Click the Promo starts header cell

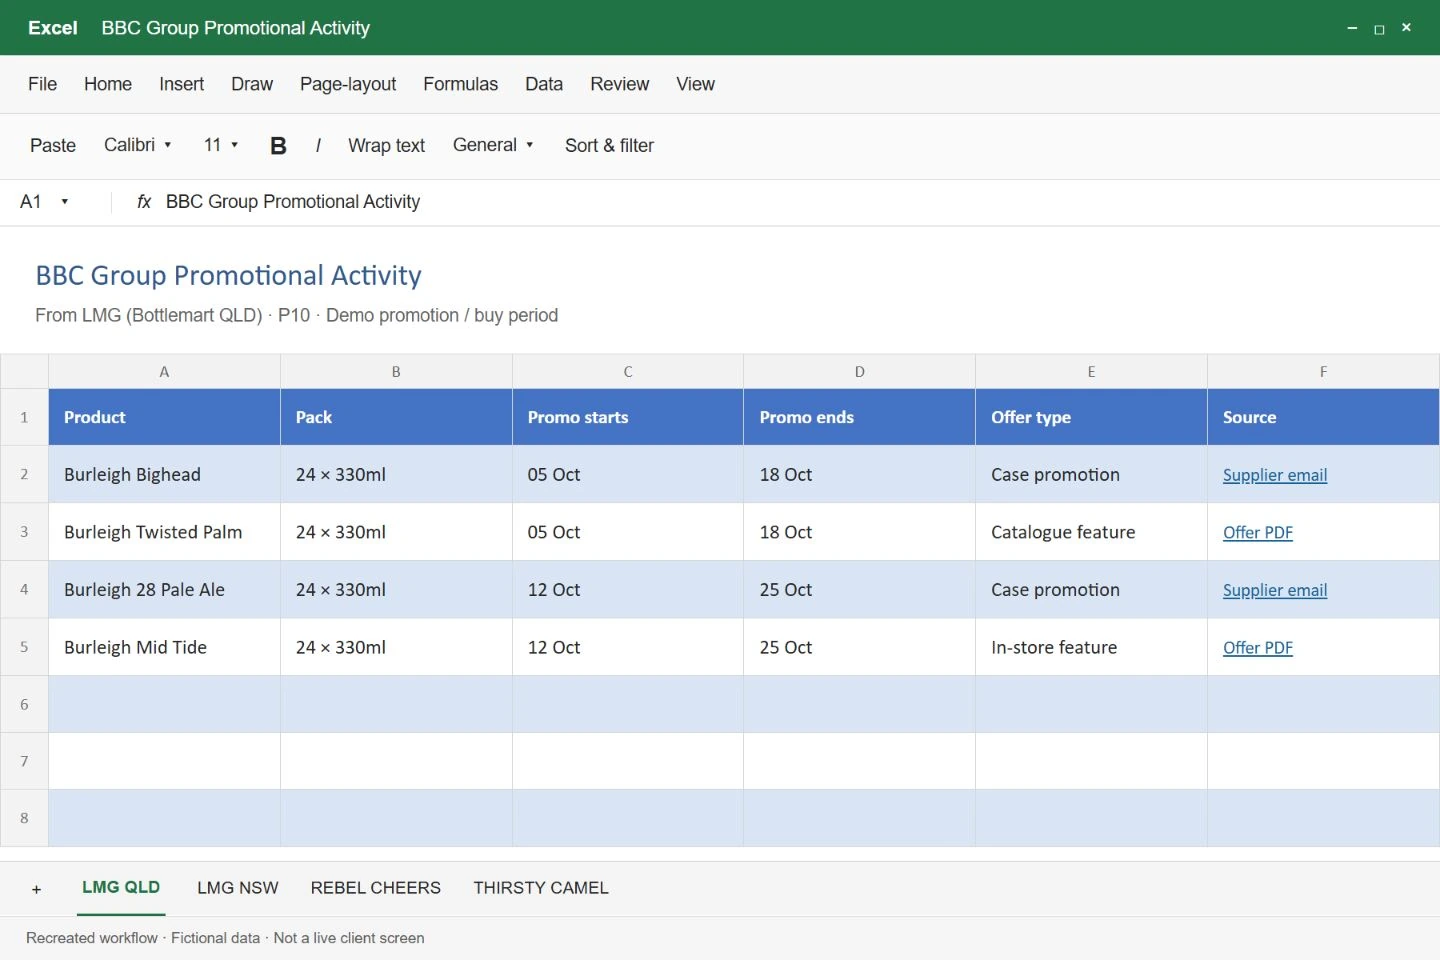coord(628,417)
